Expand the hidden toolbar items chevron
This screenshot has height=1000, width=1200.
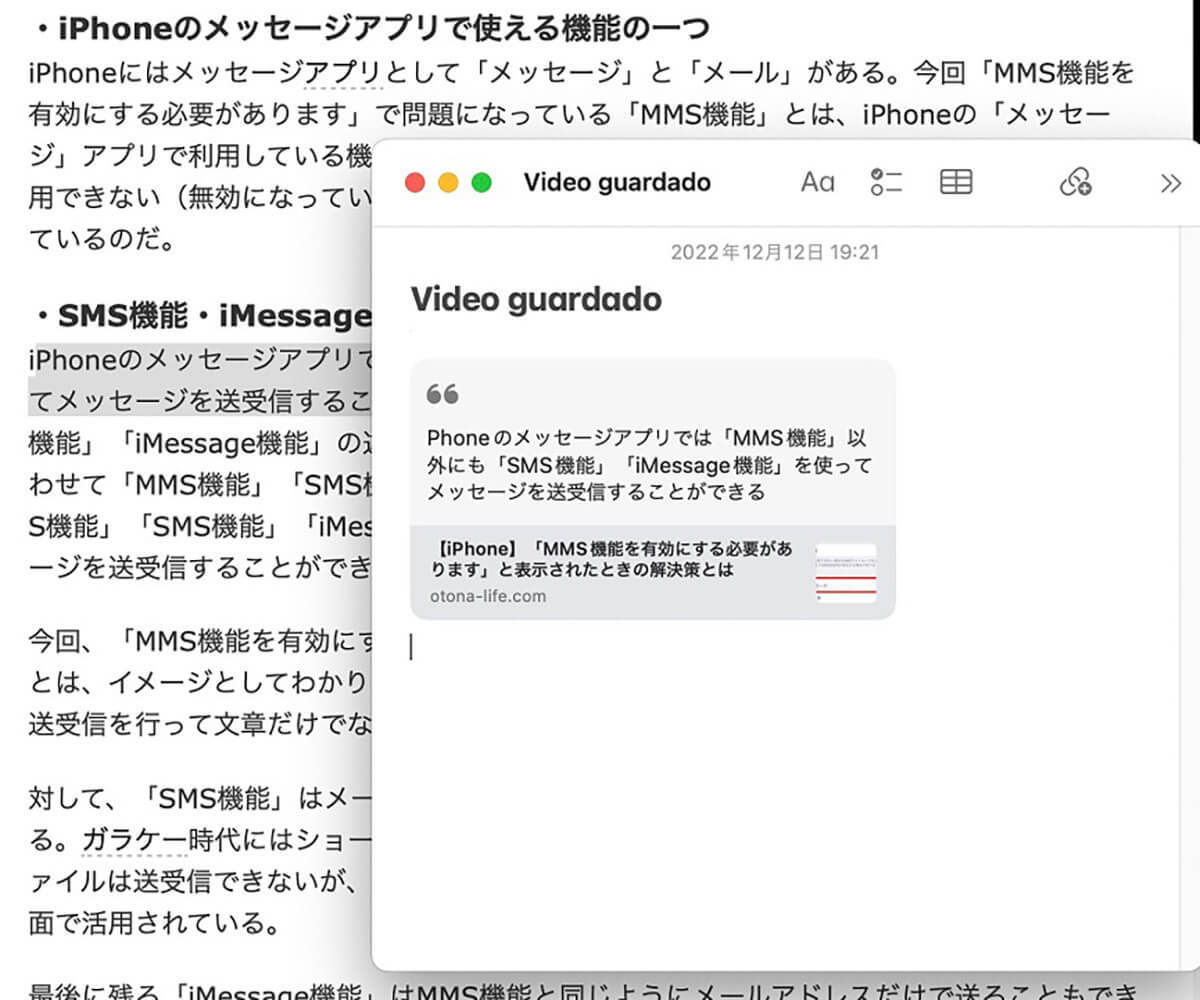[1170, 183]
